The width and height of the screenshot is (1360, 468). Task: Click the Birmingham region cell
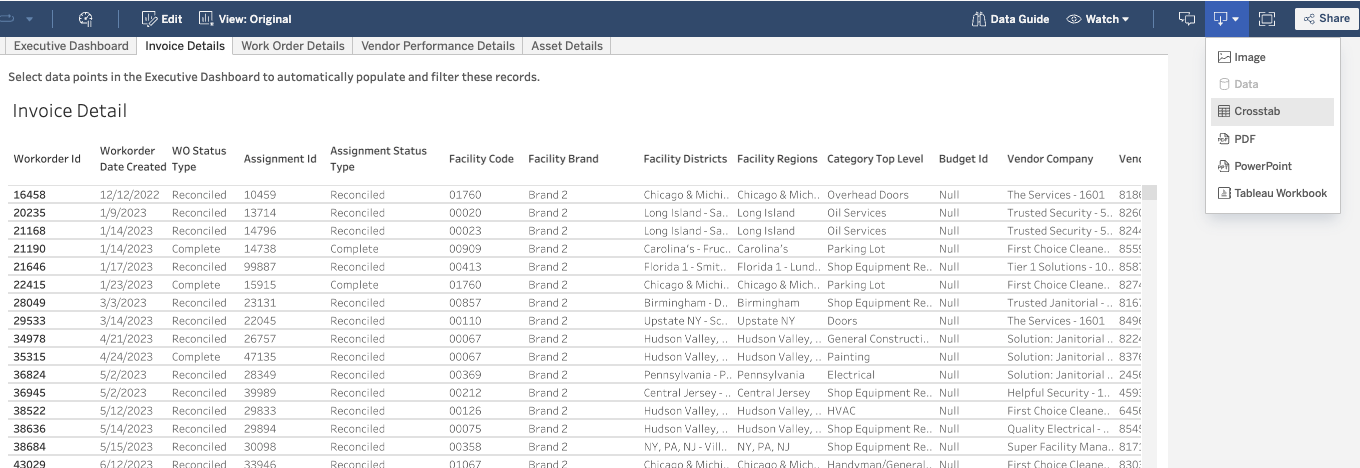768,303
